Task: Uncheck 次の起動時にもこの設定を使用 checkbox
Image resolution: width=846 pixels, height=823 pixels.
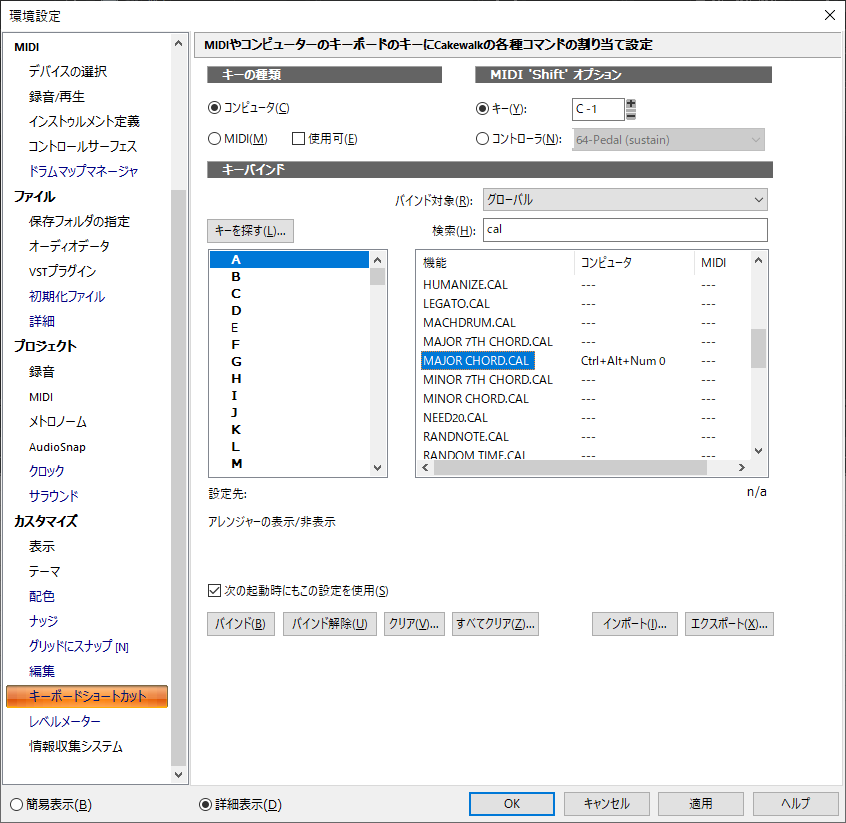Action: pos(214,590)
